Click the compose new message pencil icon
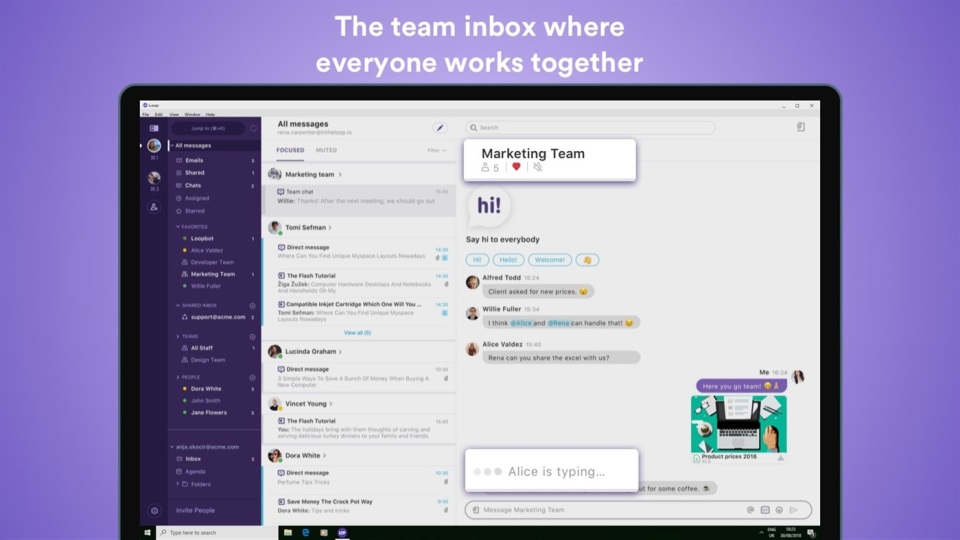 click(440, 128)
